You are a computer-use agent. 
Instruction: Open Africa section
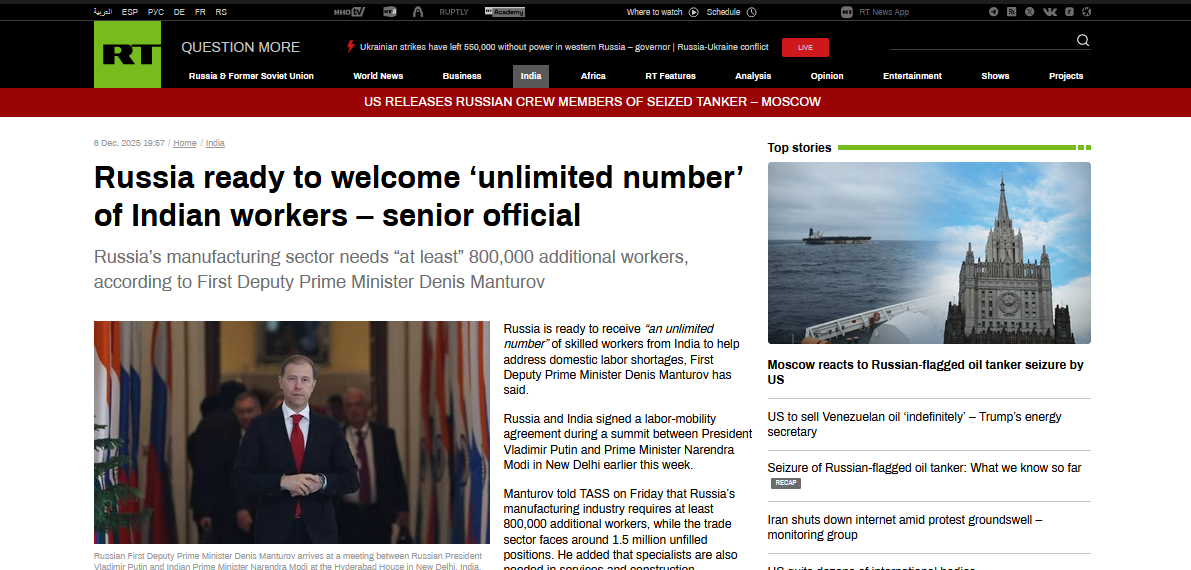593,76
